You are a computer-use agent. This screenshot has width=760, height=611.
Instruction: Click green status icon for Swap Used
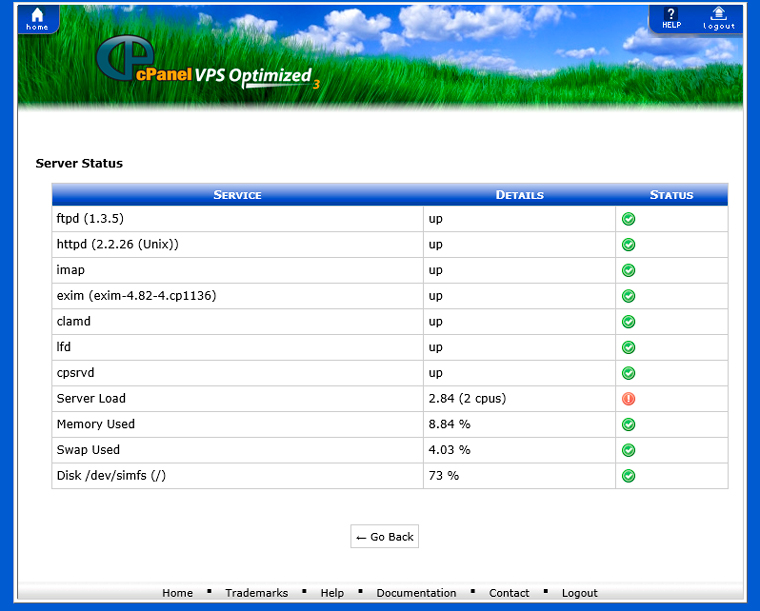[x=629, y=450]
